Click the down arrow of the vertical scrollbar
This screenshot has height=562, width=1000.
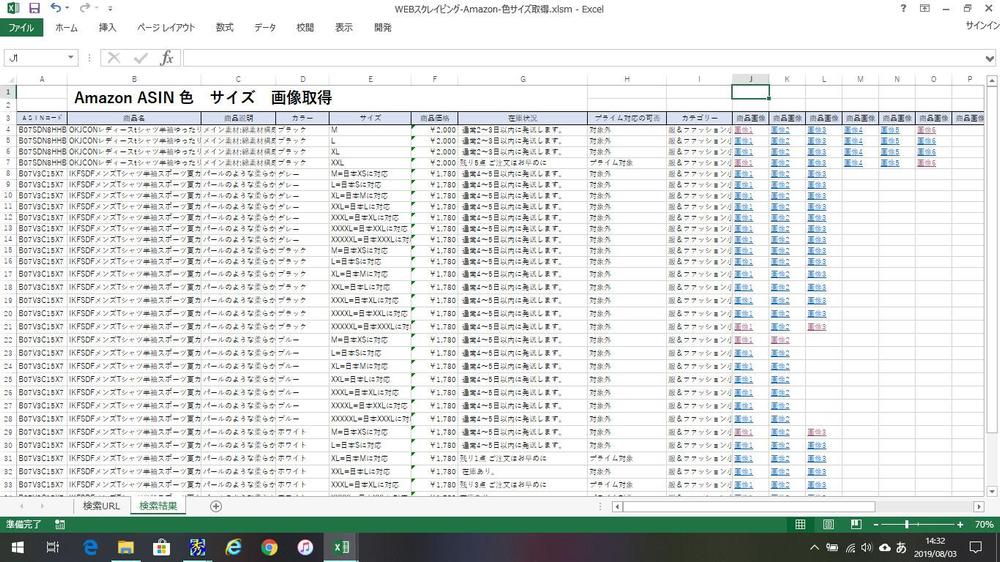(992, 491)
